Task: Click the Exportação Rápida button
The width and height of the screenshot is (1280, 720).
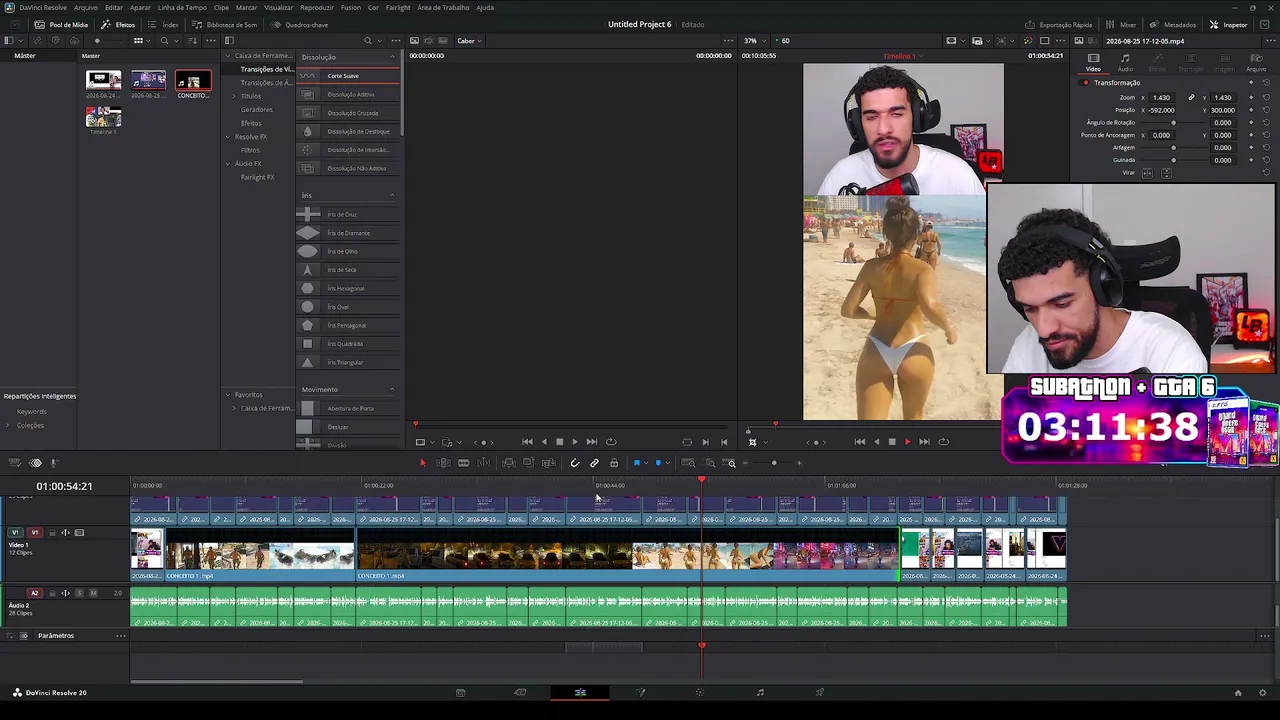Action: tap(1059, 24)
